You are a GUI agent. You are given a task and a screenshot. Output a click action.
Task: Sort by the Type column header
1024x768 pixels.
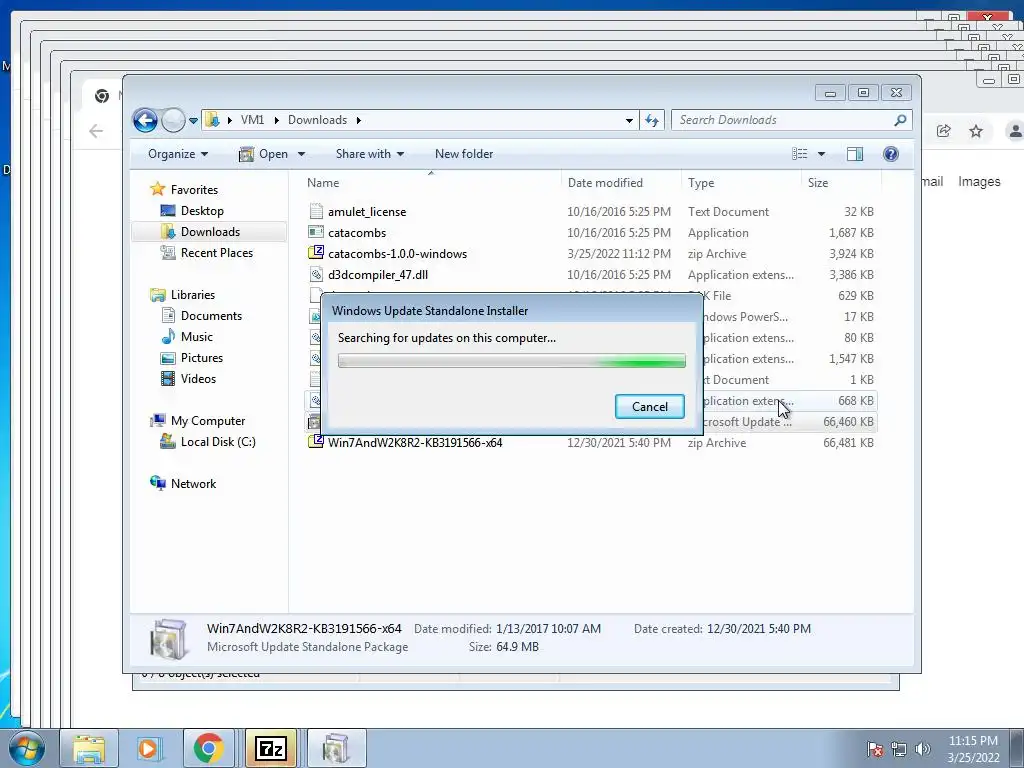click(x=741, y=183)
